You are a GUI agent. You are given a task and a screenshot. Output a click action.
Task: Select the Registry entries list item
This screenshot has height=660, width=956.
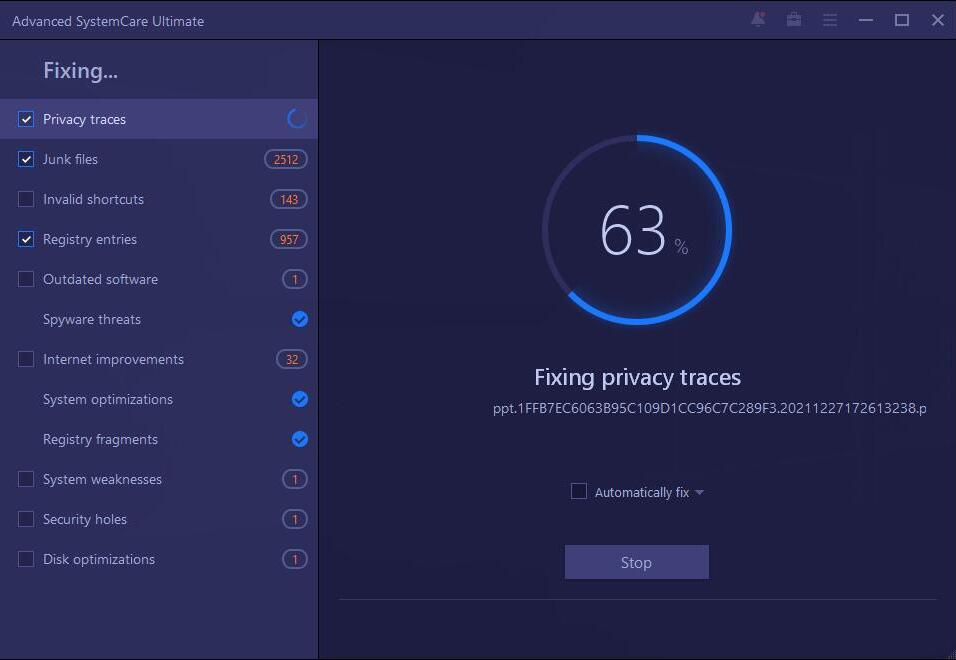tap(159, 240)
